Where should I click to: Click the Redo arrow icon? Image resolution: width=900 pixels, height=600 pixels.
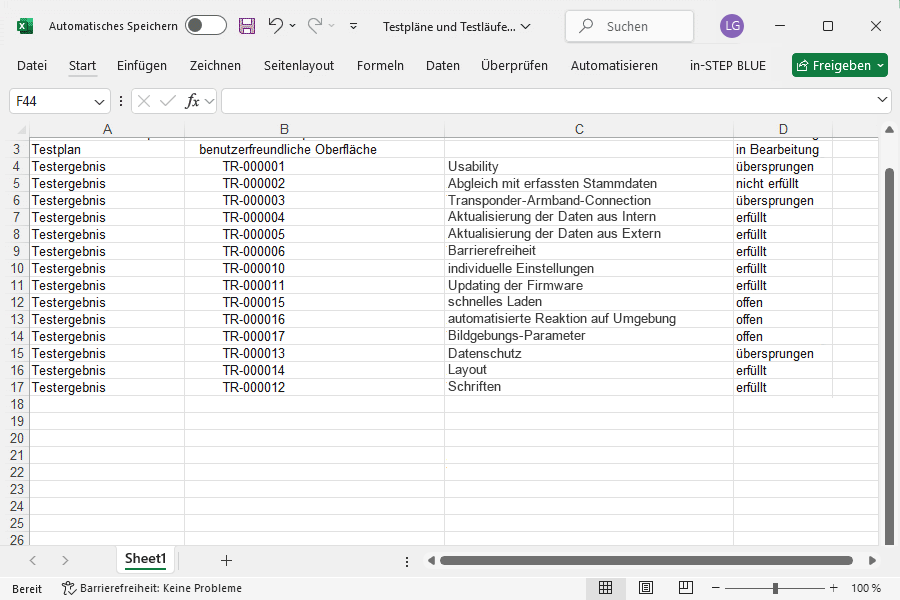(315, 26)
